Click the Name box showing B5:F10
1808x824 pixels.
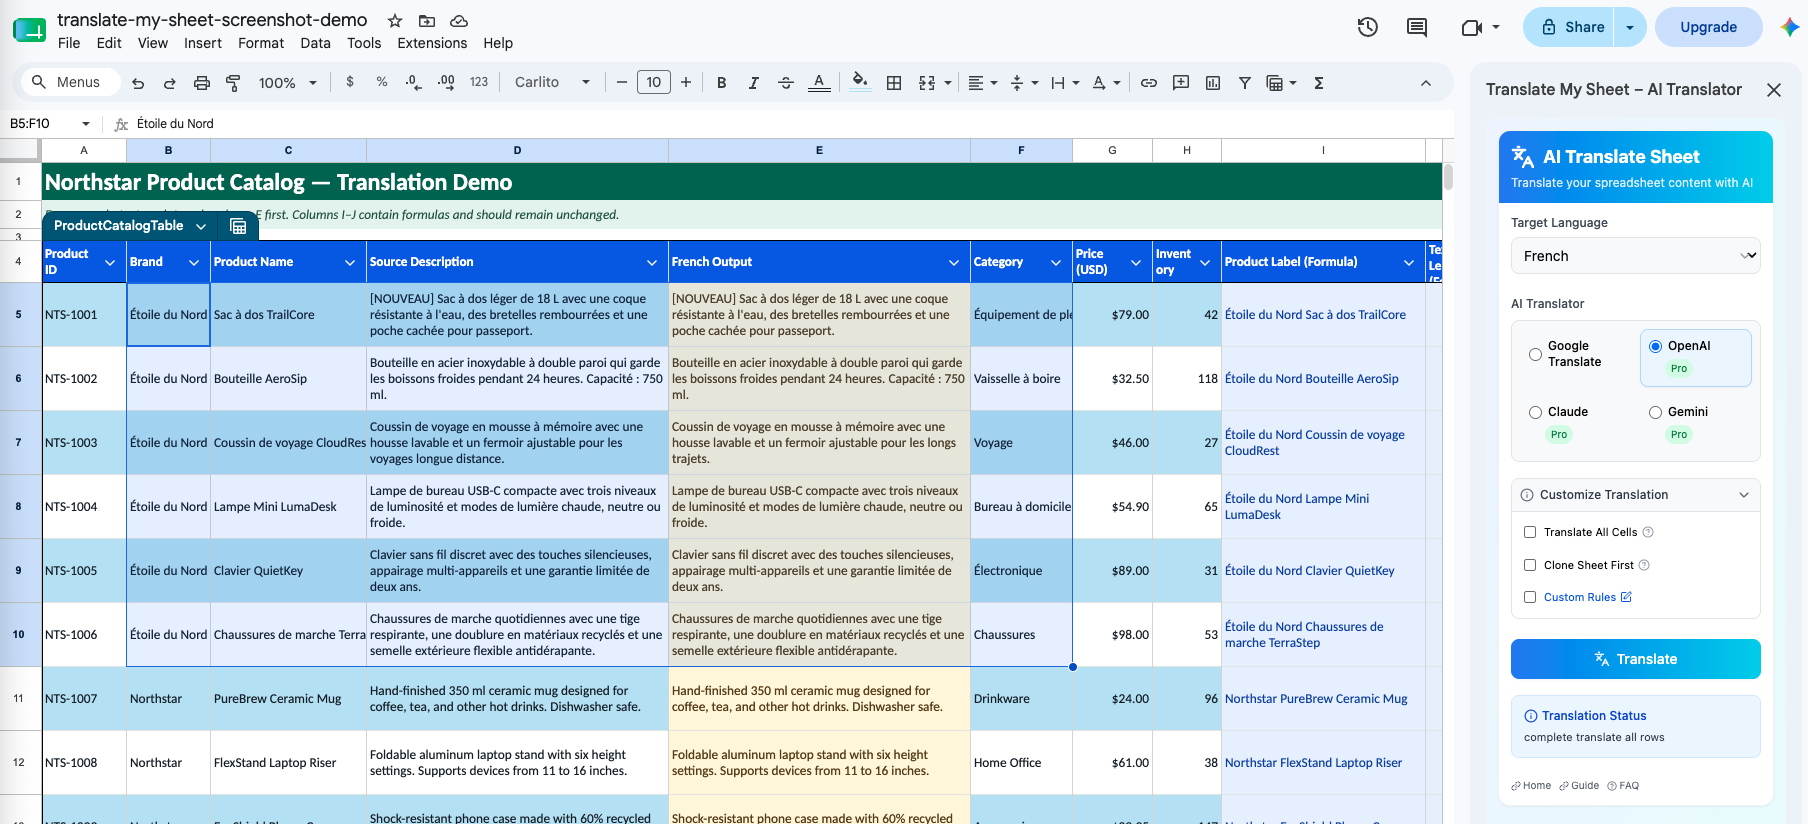(50, 124)
